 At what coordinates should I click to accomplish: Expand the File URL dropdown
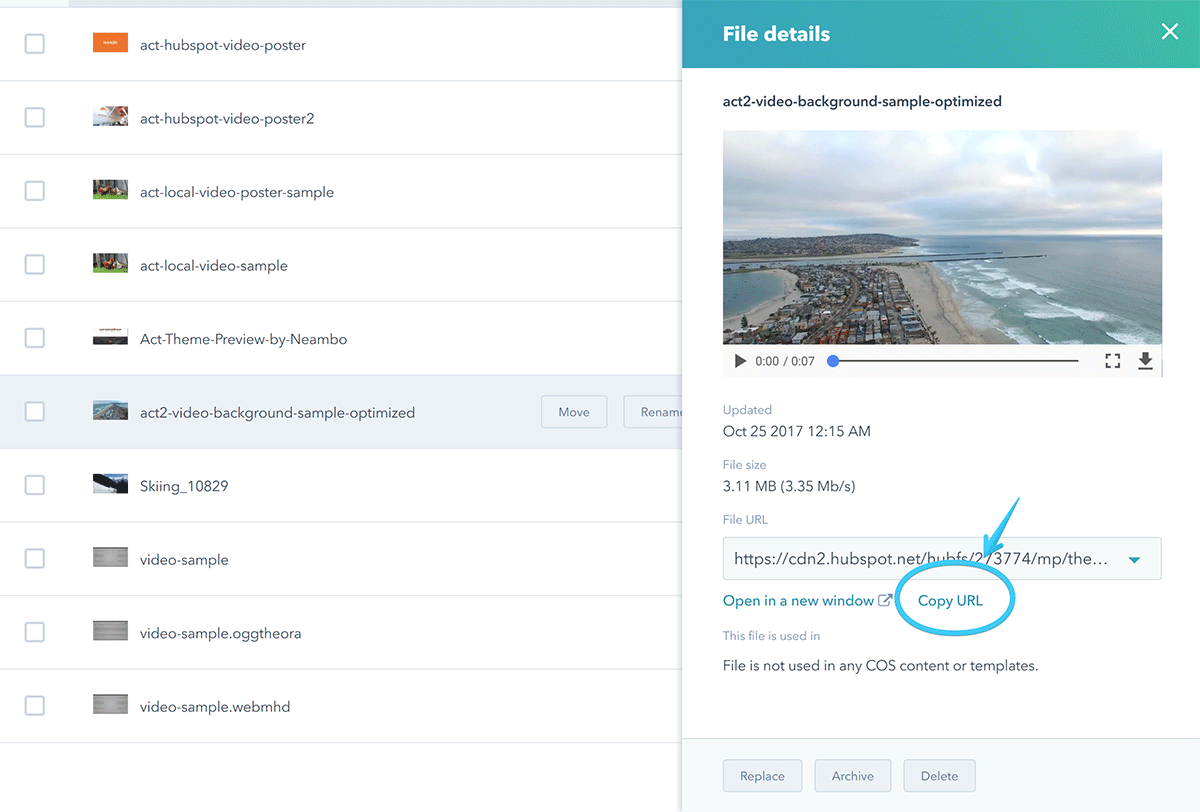tap(1135, 558)
